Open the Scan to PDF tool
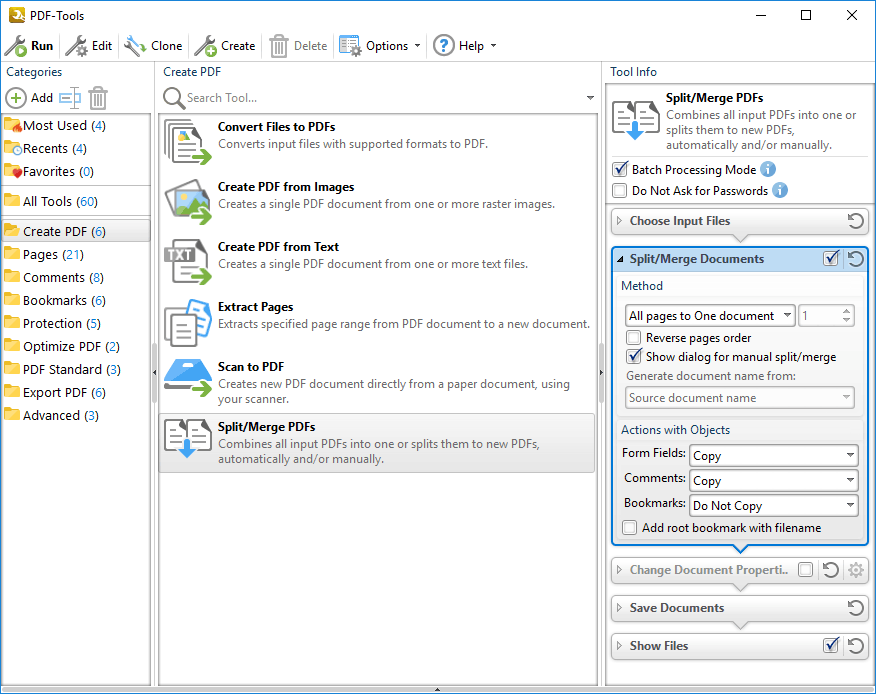The image size is (876, 694). pyautogui.click(x=376, y=383)
